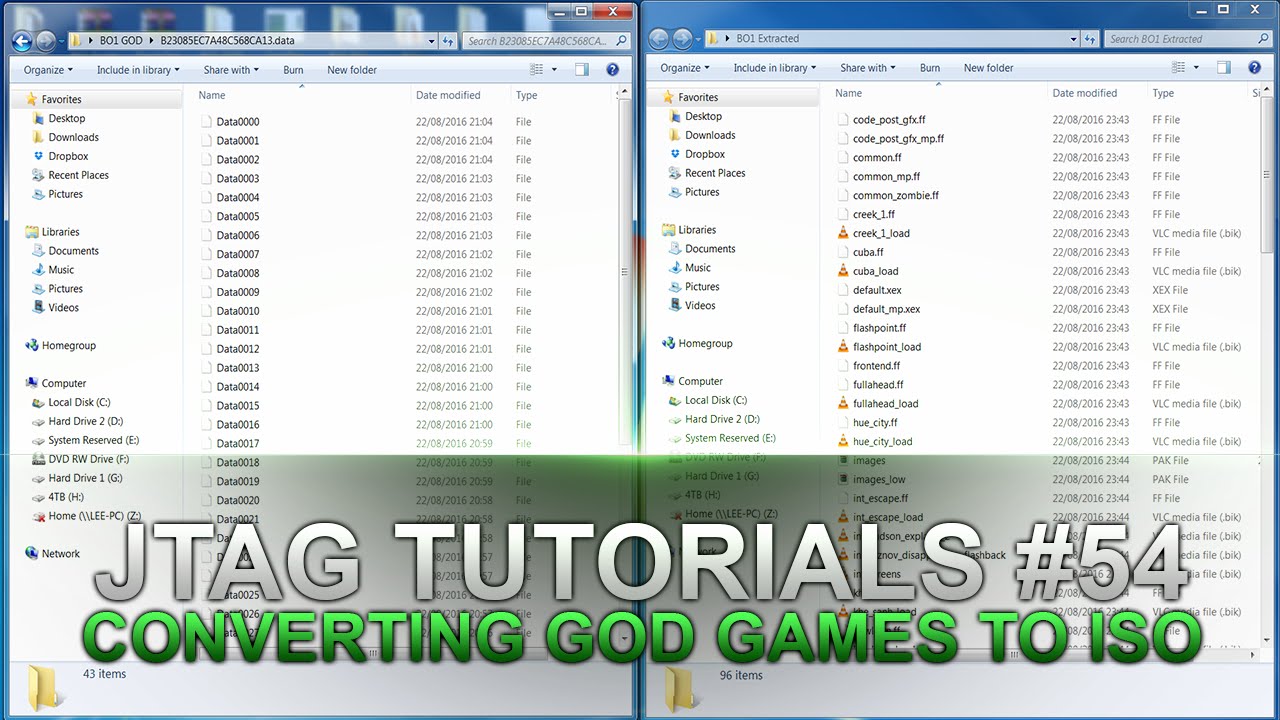Viewport: 1280px width, 720px height.
Task: Click BO1 Extracted breadcrumb in right address bar
Action: coord(768,39)
